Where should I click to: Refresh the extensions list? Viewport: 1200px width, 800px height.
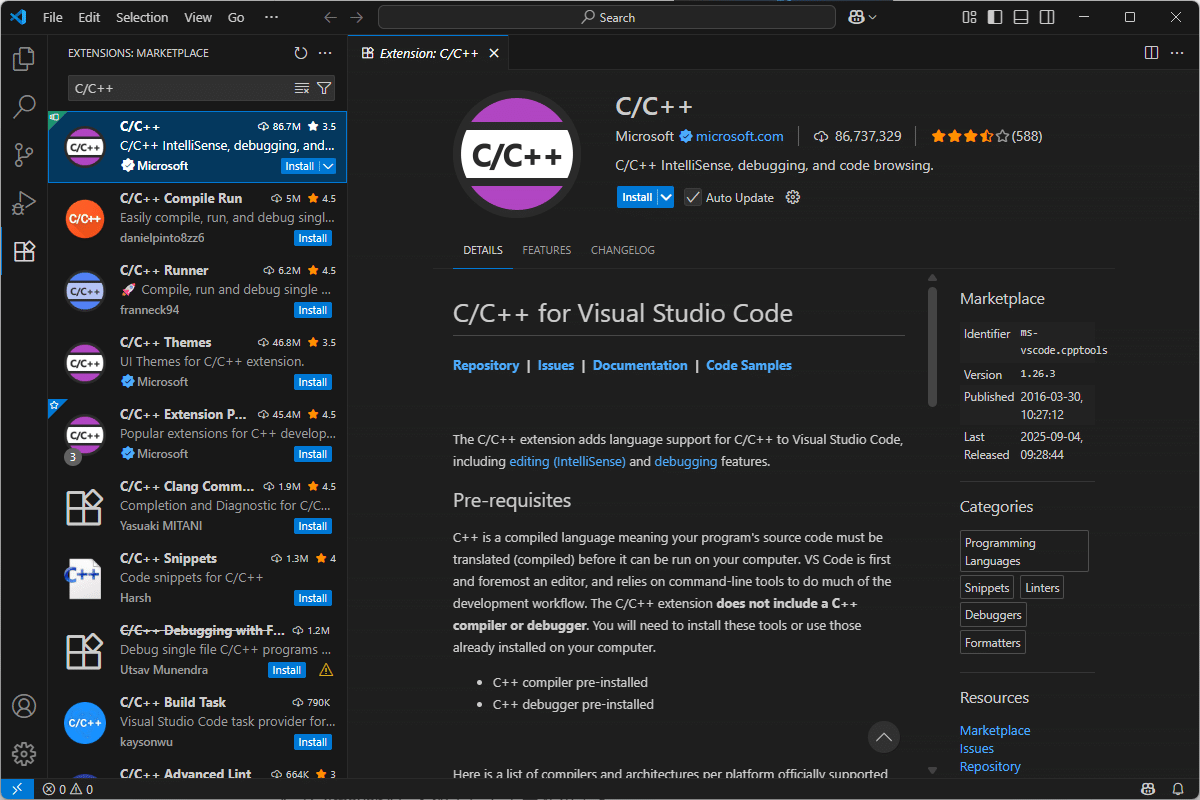click(300, 53)
